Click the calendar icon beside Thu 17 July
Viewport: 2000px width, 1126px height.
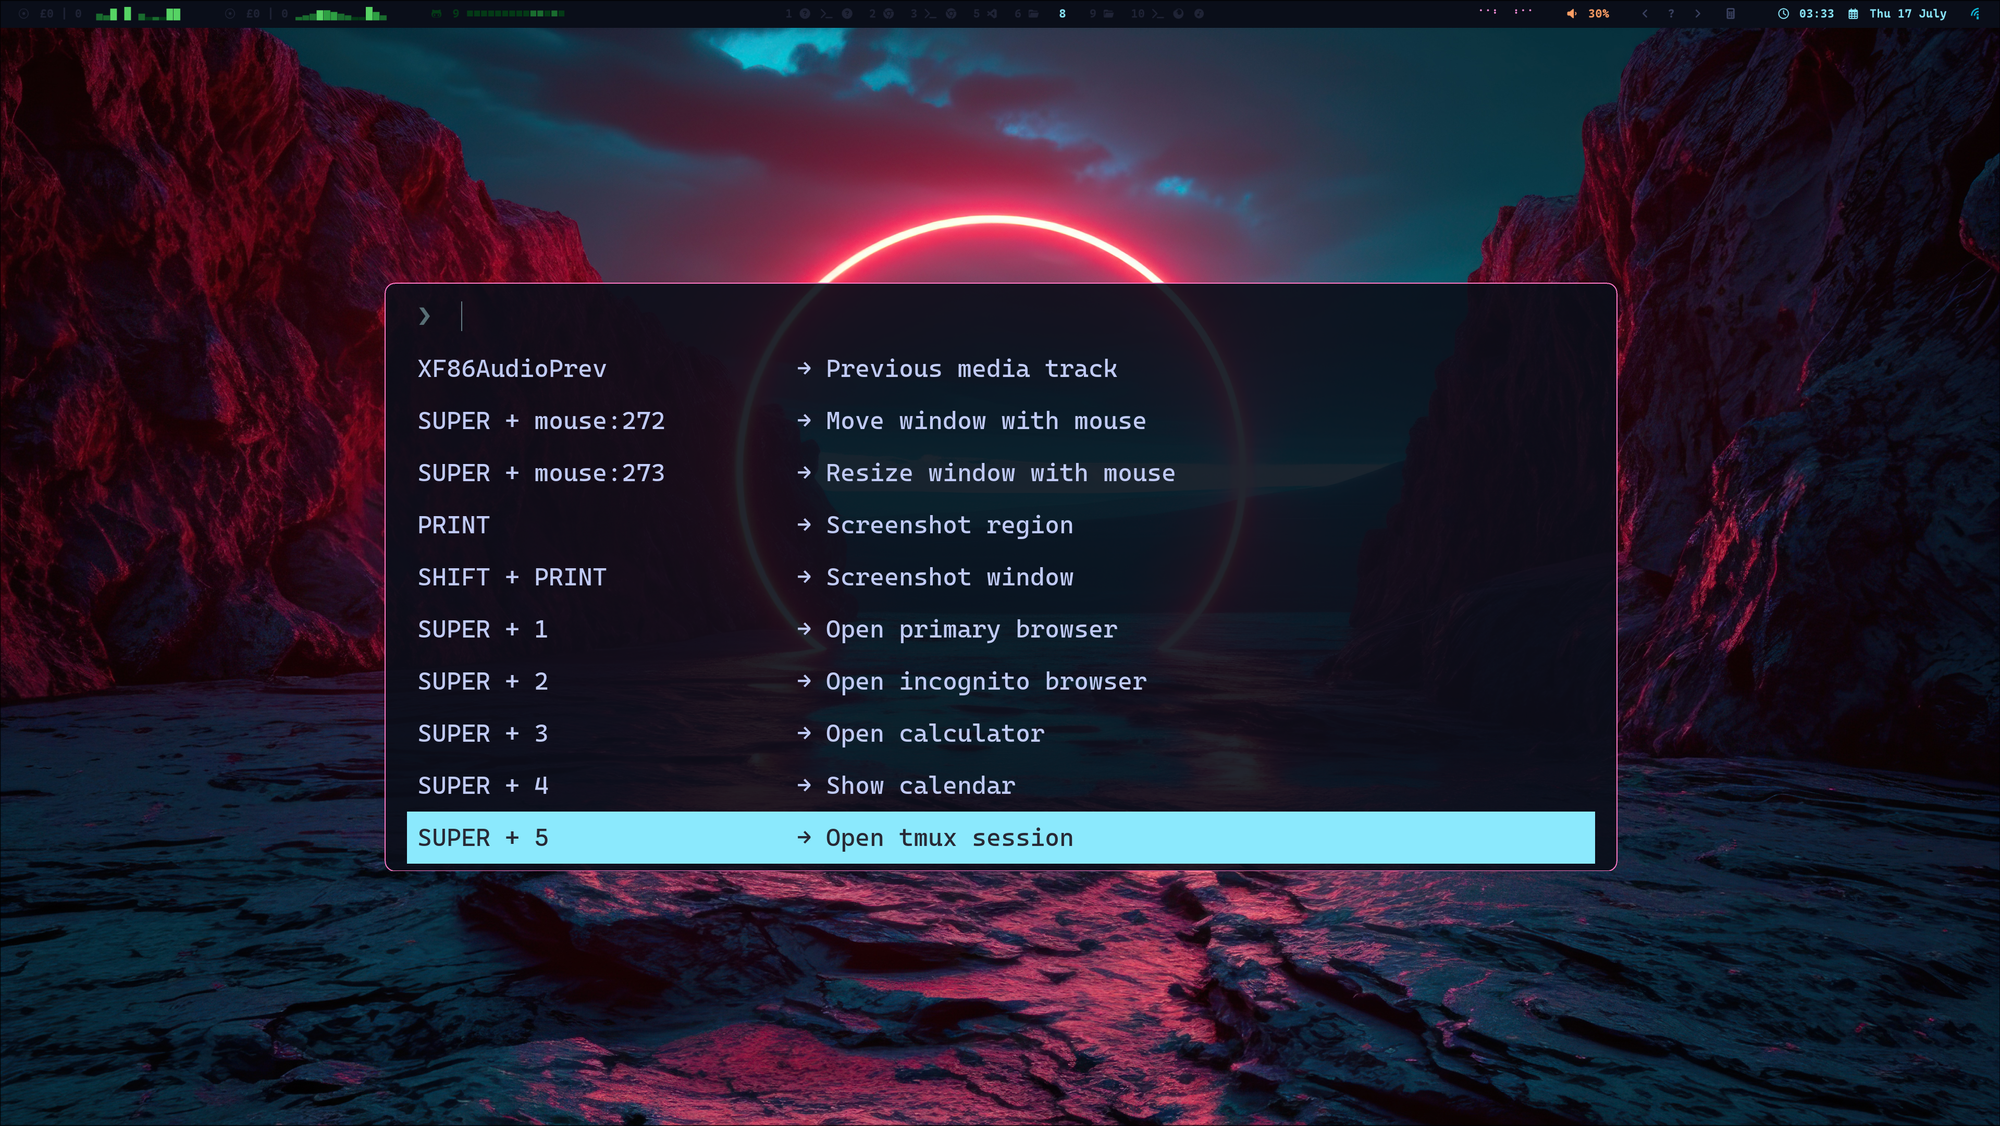coord(1853,14)
